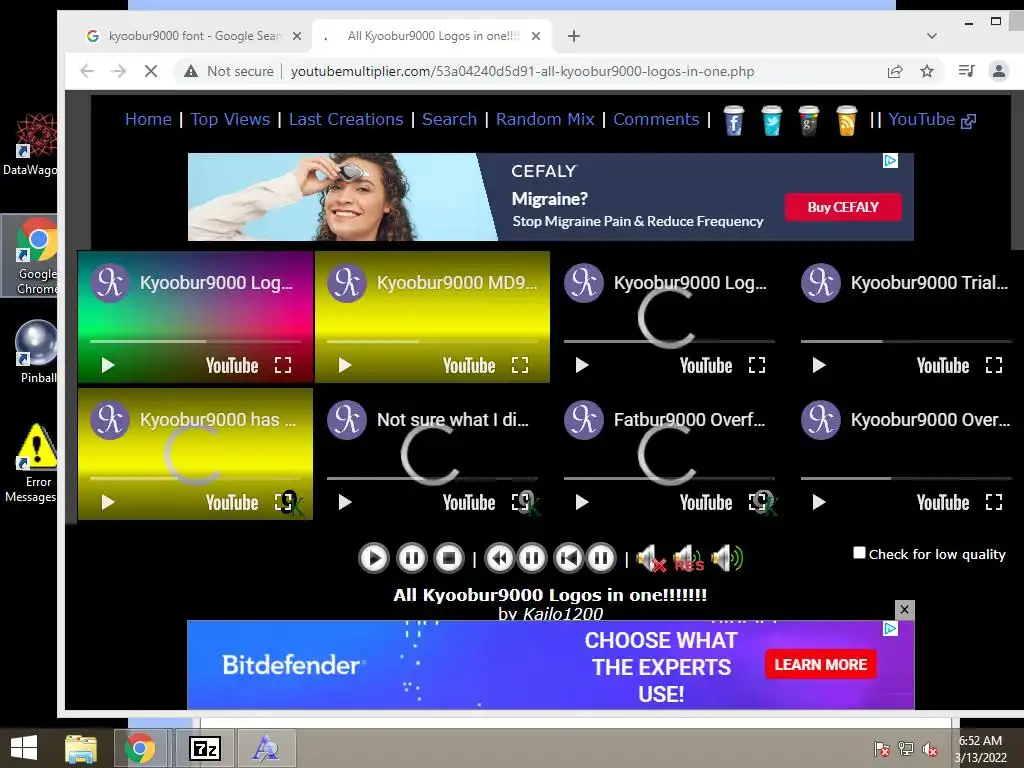Click the Not secure site info indicator
Image resolution: width=1024 pixels, height=768 pixels.
tap(229, 71)
